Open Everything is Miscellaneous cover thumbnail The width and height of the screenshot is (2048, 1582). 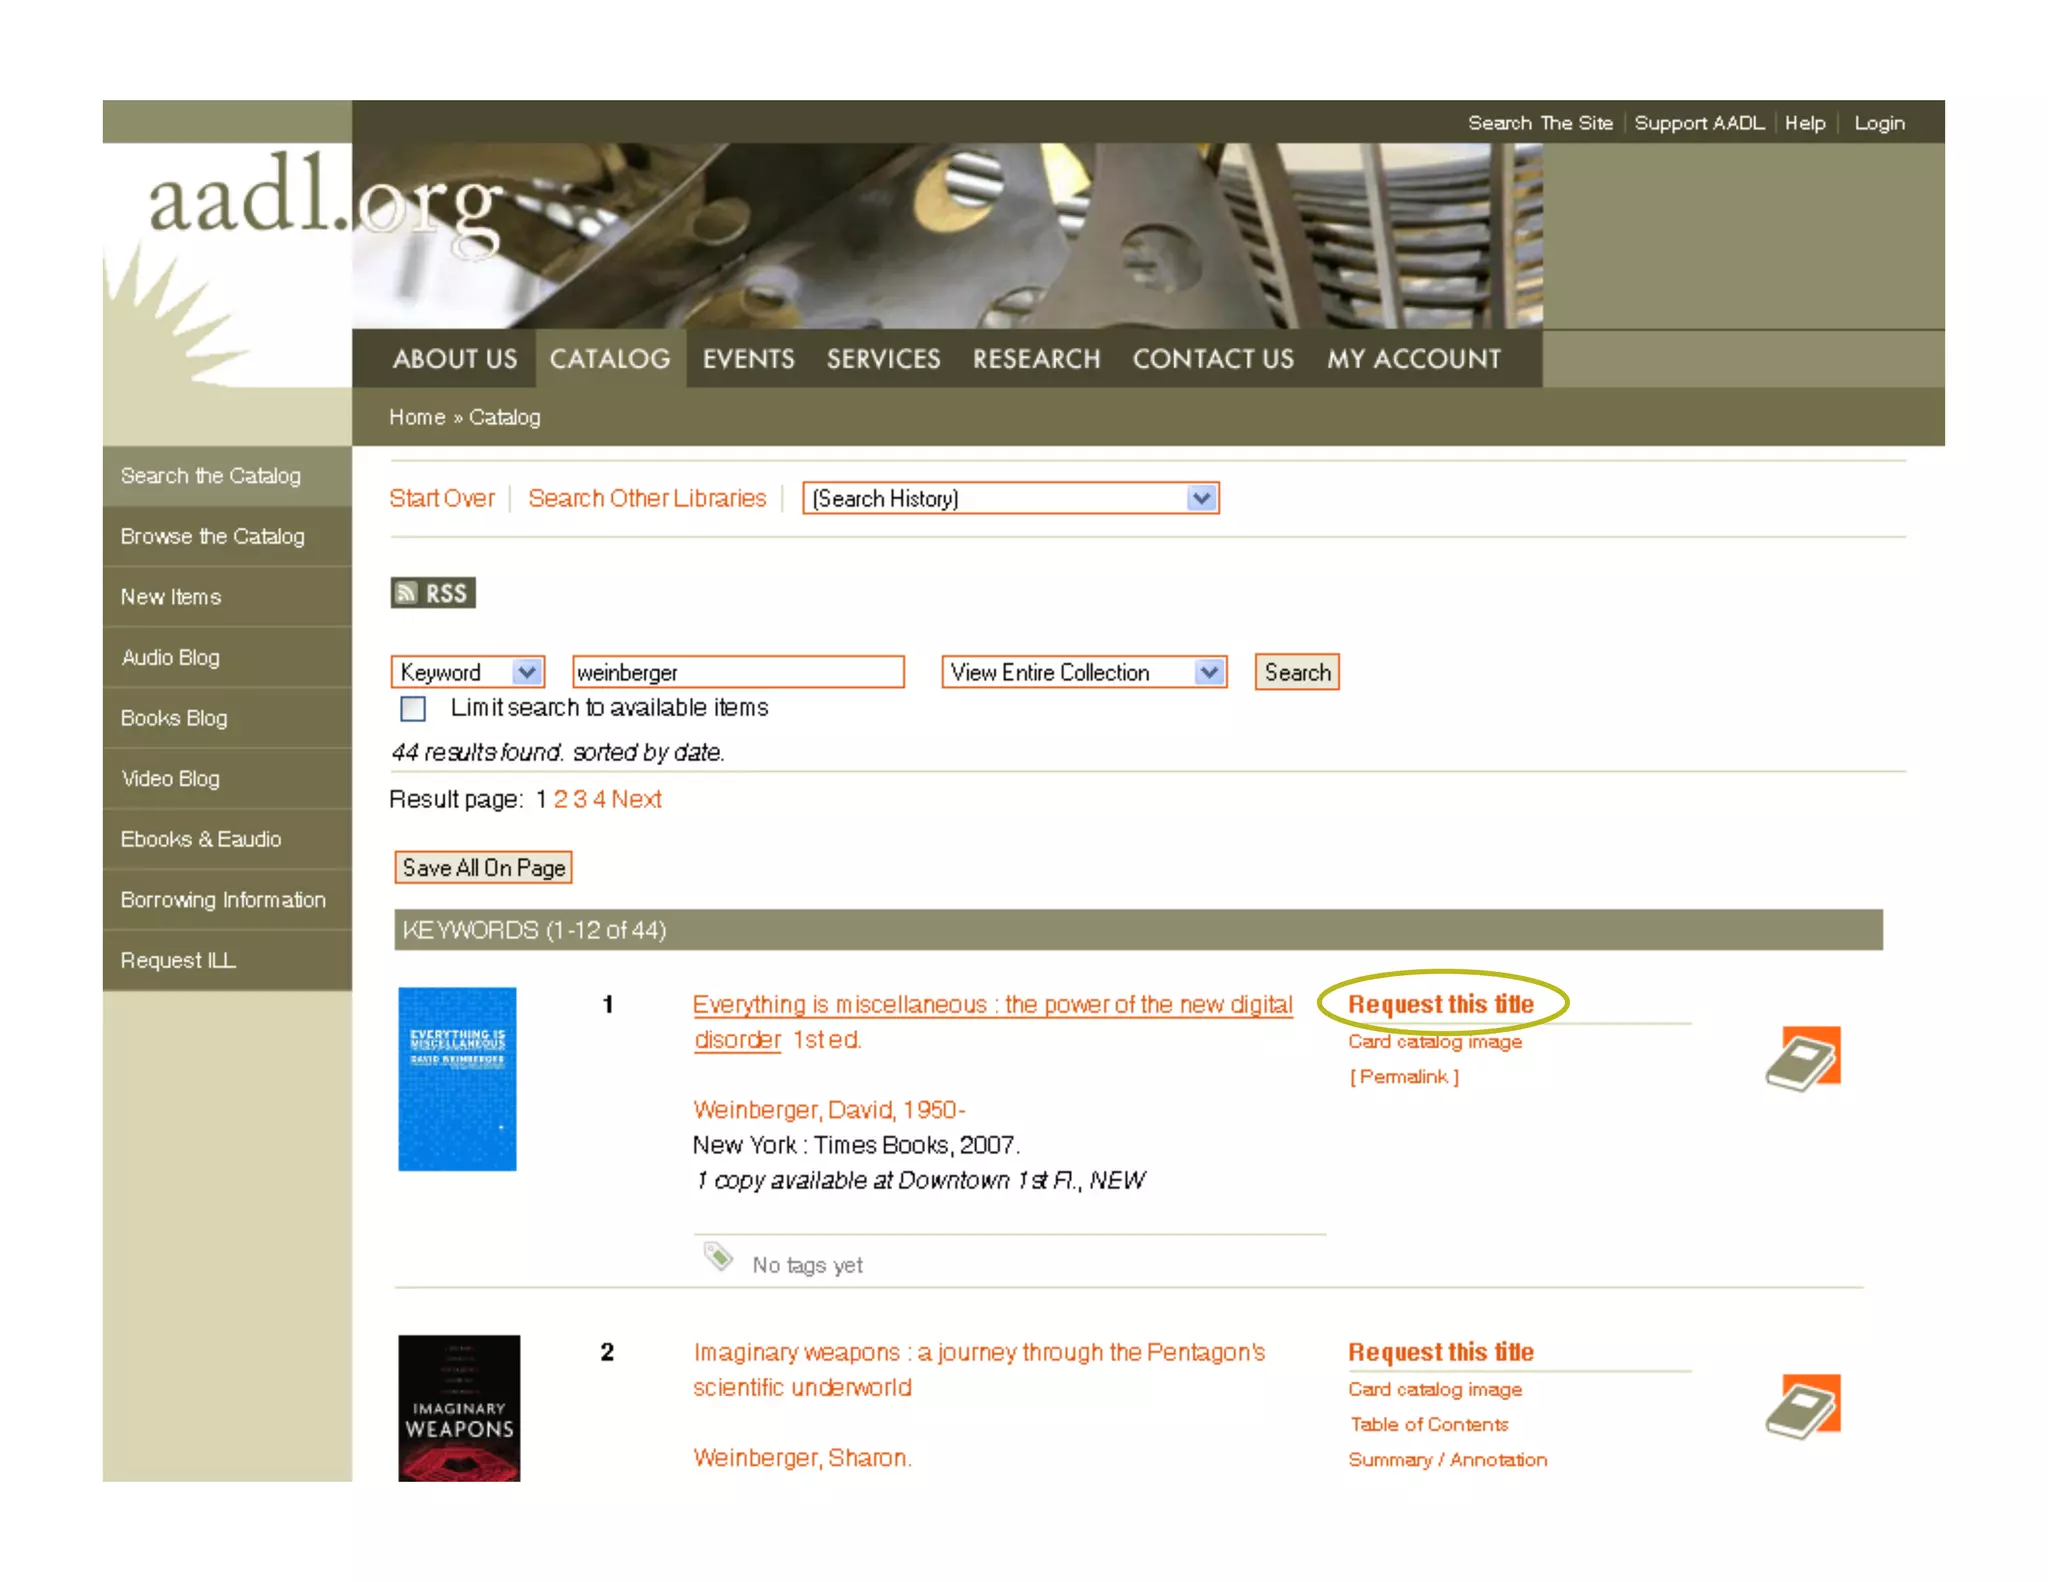point(457,1078)
